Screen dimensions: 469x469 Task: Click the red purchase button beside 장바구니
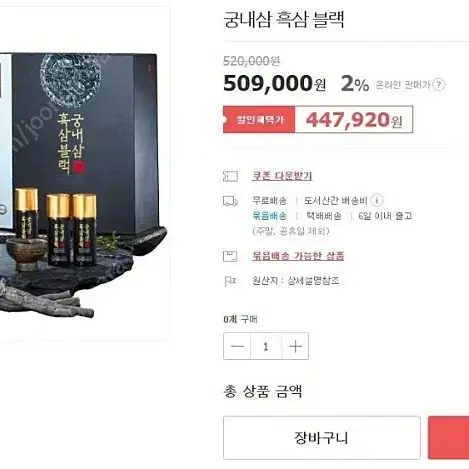point(449,438)
